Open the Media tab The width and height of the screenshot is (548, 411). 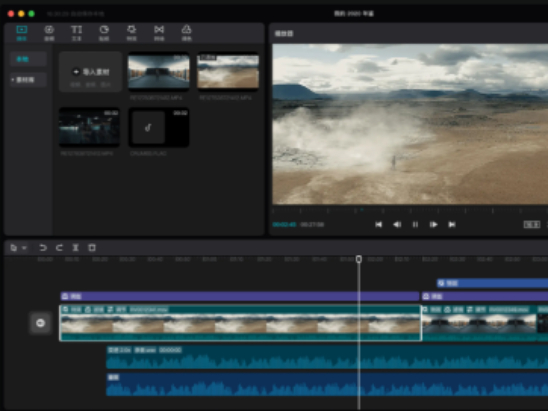click(x=22, y=33)
